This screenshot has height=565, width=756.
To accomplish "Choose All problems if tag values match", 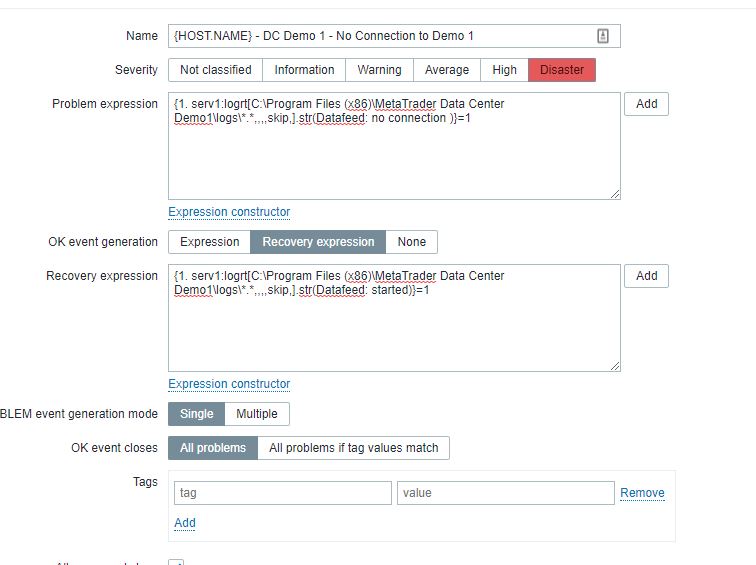I will (x=353, y=448).
